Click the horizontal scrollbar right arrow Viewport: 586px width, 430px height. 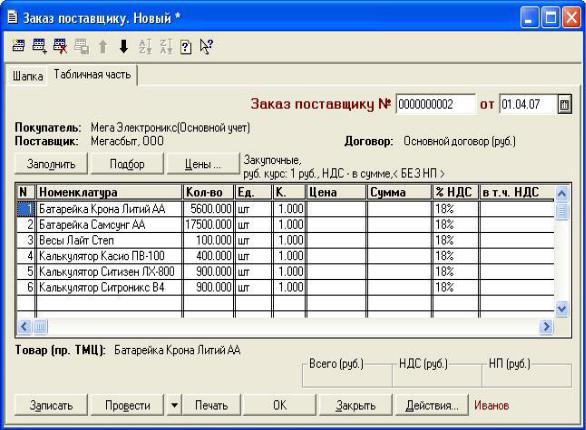pyautogui.click(x=546, y=327)
